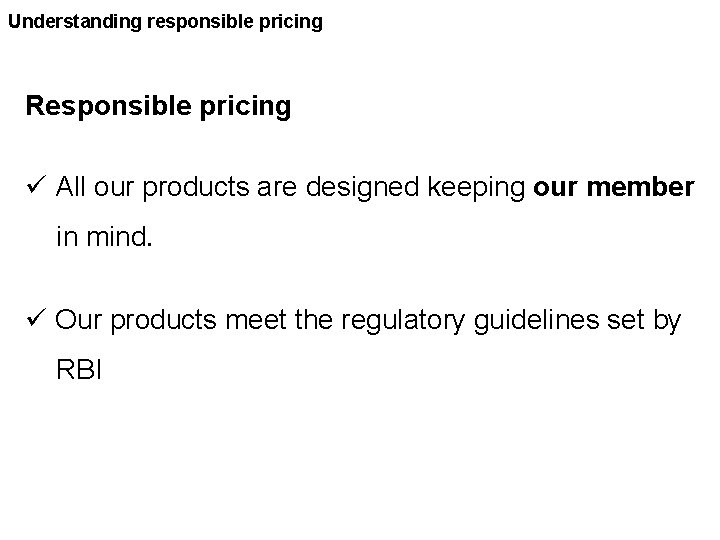Click the checkmark beside 'All our products'
This screenshot has height=540, width=720.
pos(36,185)
